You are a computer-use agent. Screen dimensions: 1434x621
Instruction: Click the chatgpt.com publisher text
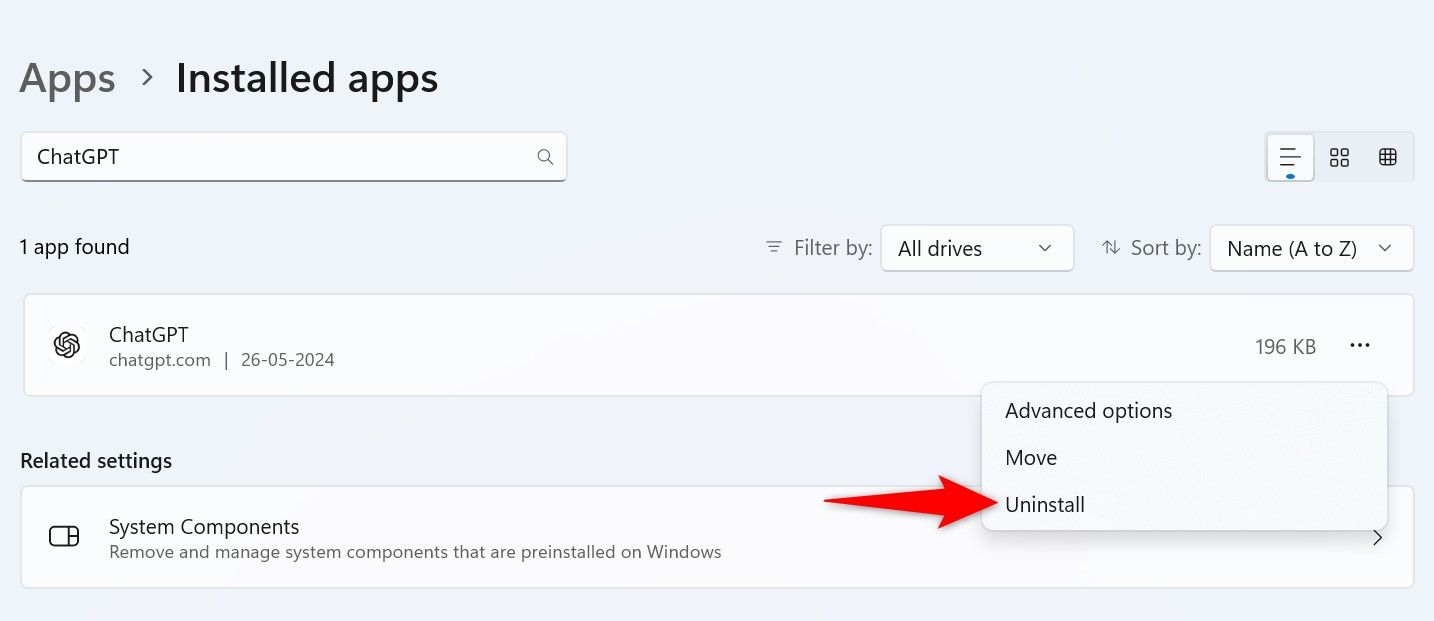tap(160, 360)
